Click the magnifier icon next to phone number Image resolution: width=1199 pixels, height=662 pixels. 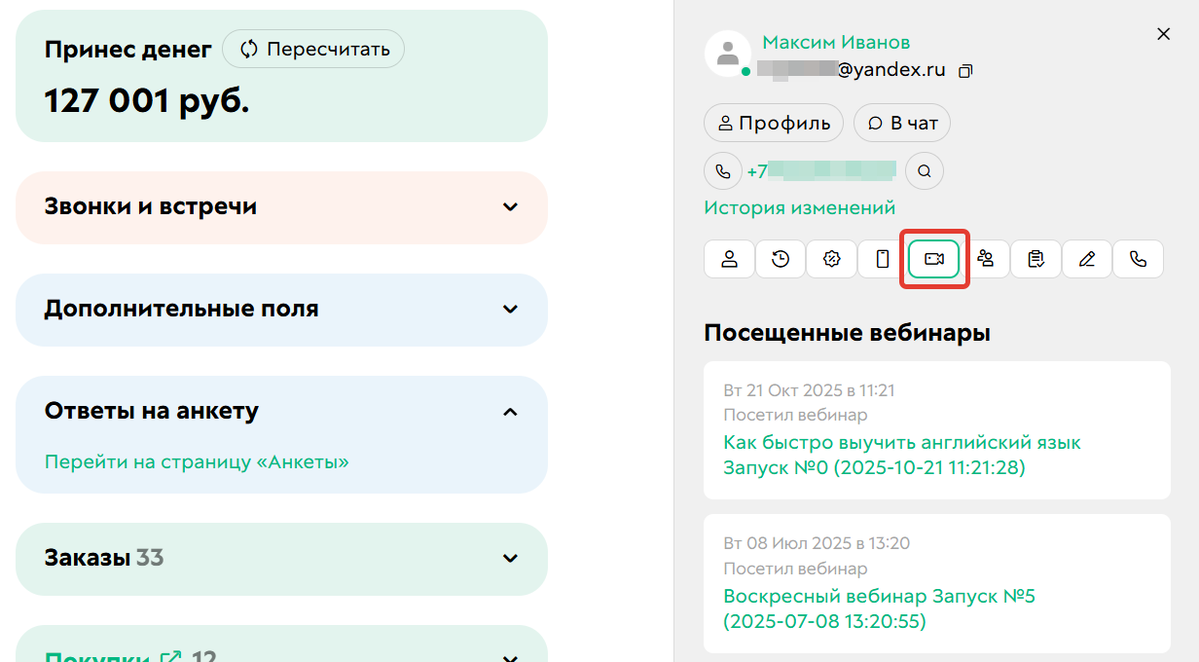pyautogui.click(x=924, y=170)
